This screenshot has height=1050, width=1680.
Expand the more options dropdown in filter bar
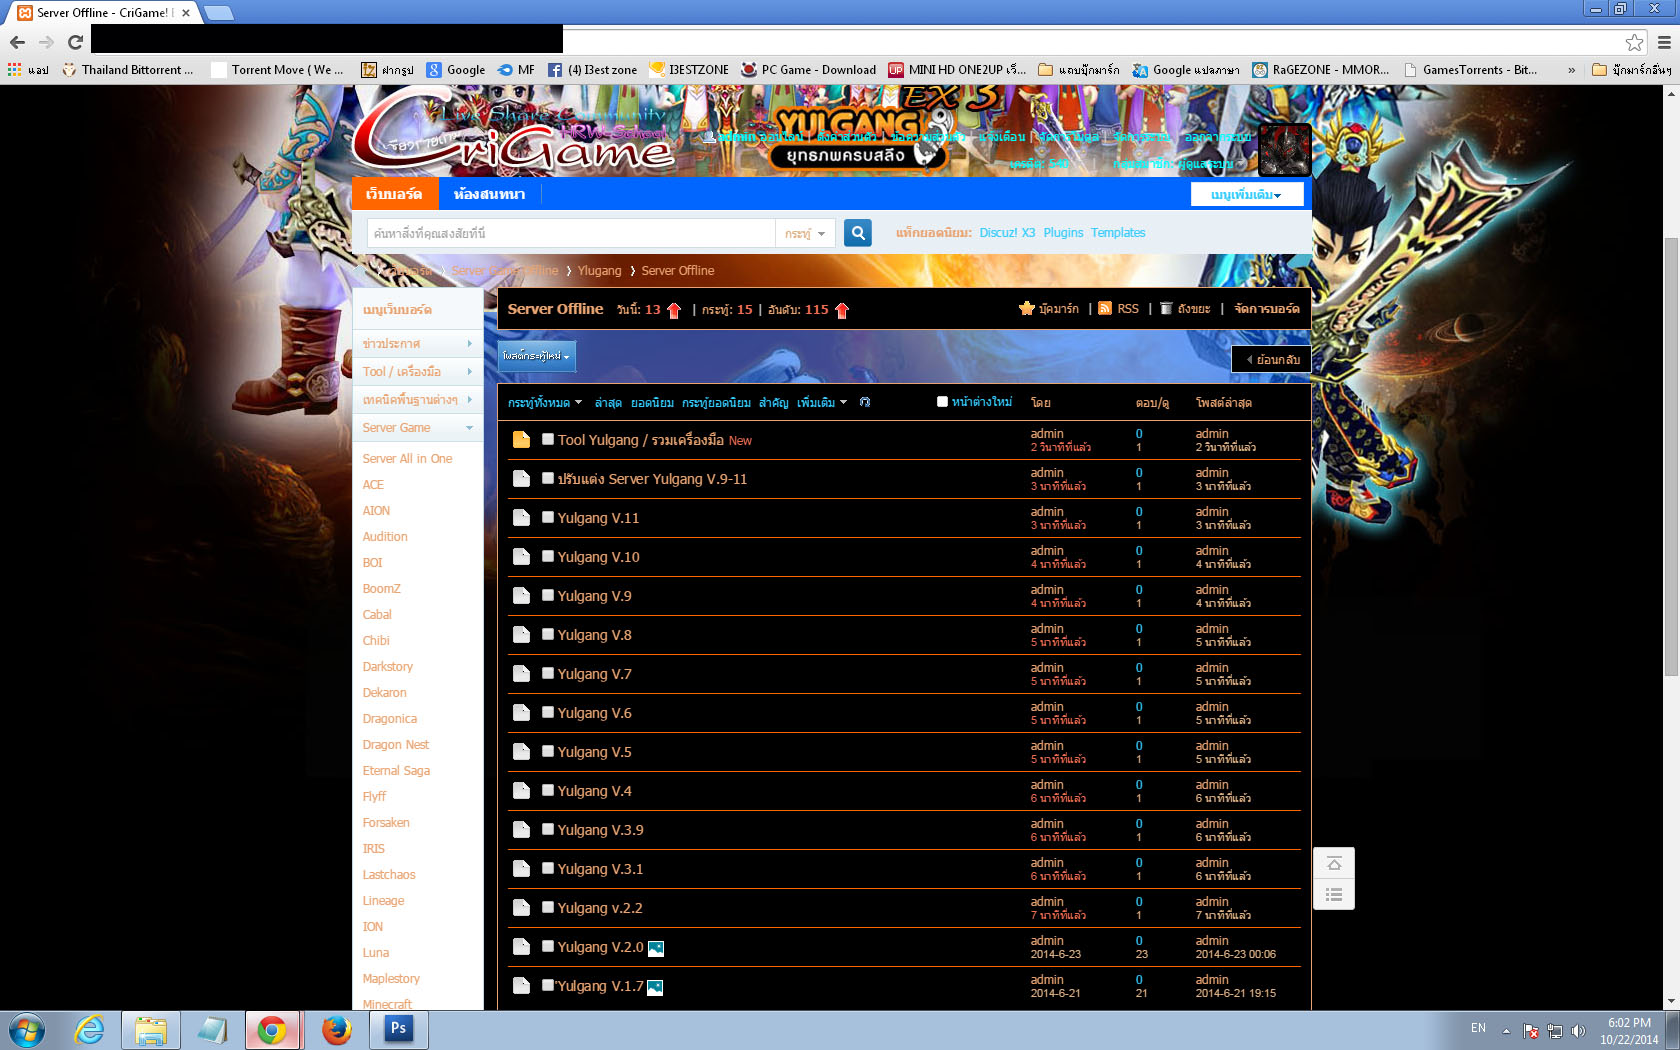point(822,403)
